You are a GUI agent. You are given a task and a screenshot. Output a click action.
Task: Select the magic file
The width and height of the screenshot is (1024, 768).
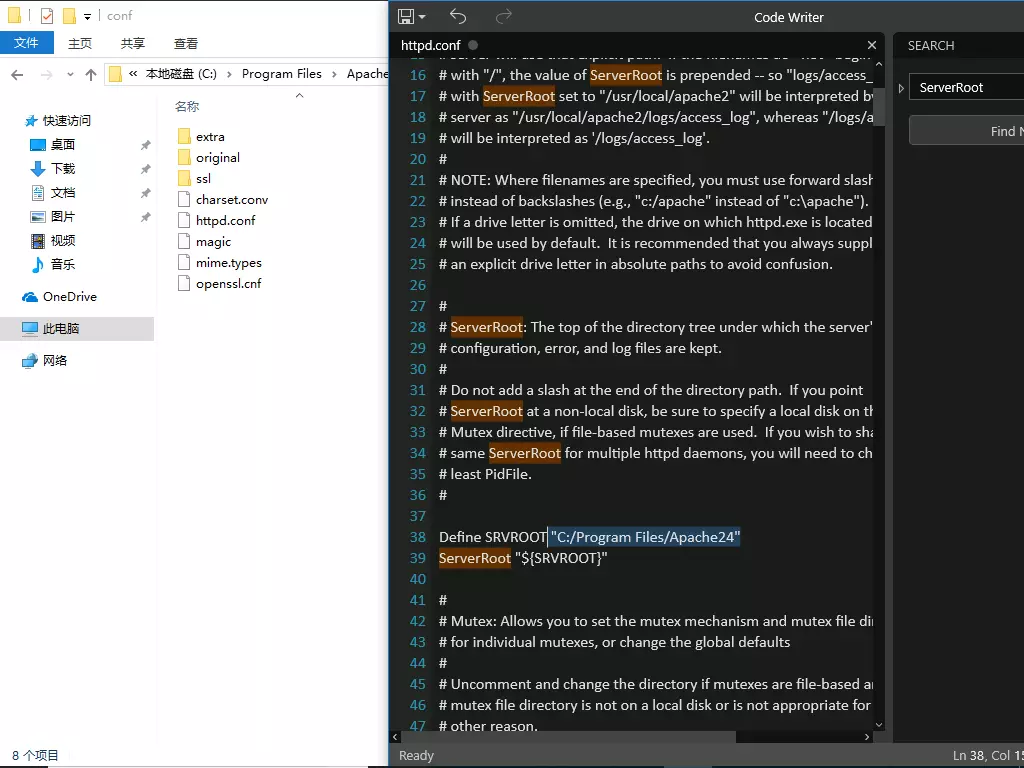tap(214, 242)
